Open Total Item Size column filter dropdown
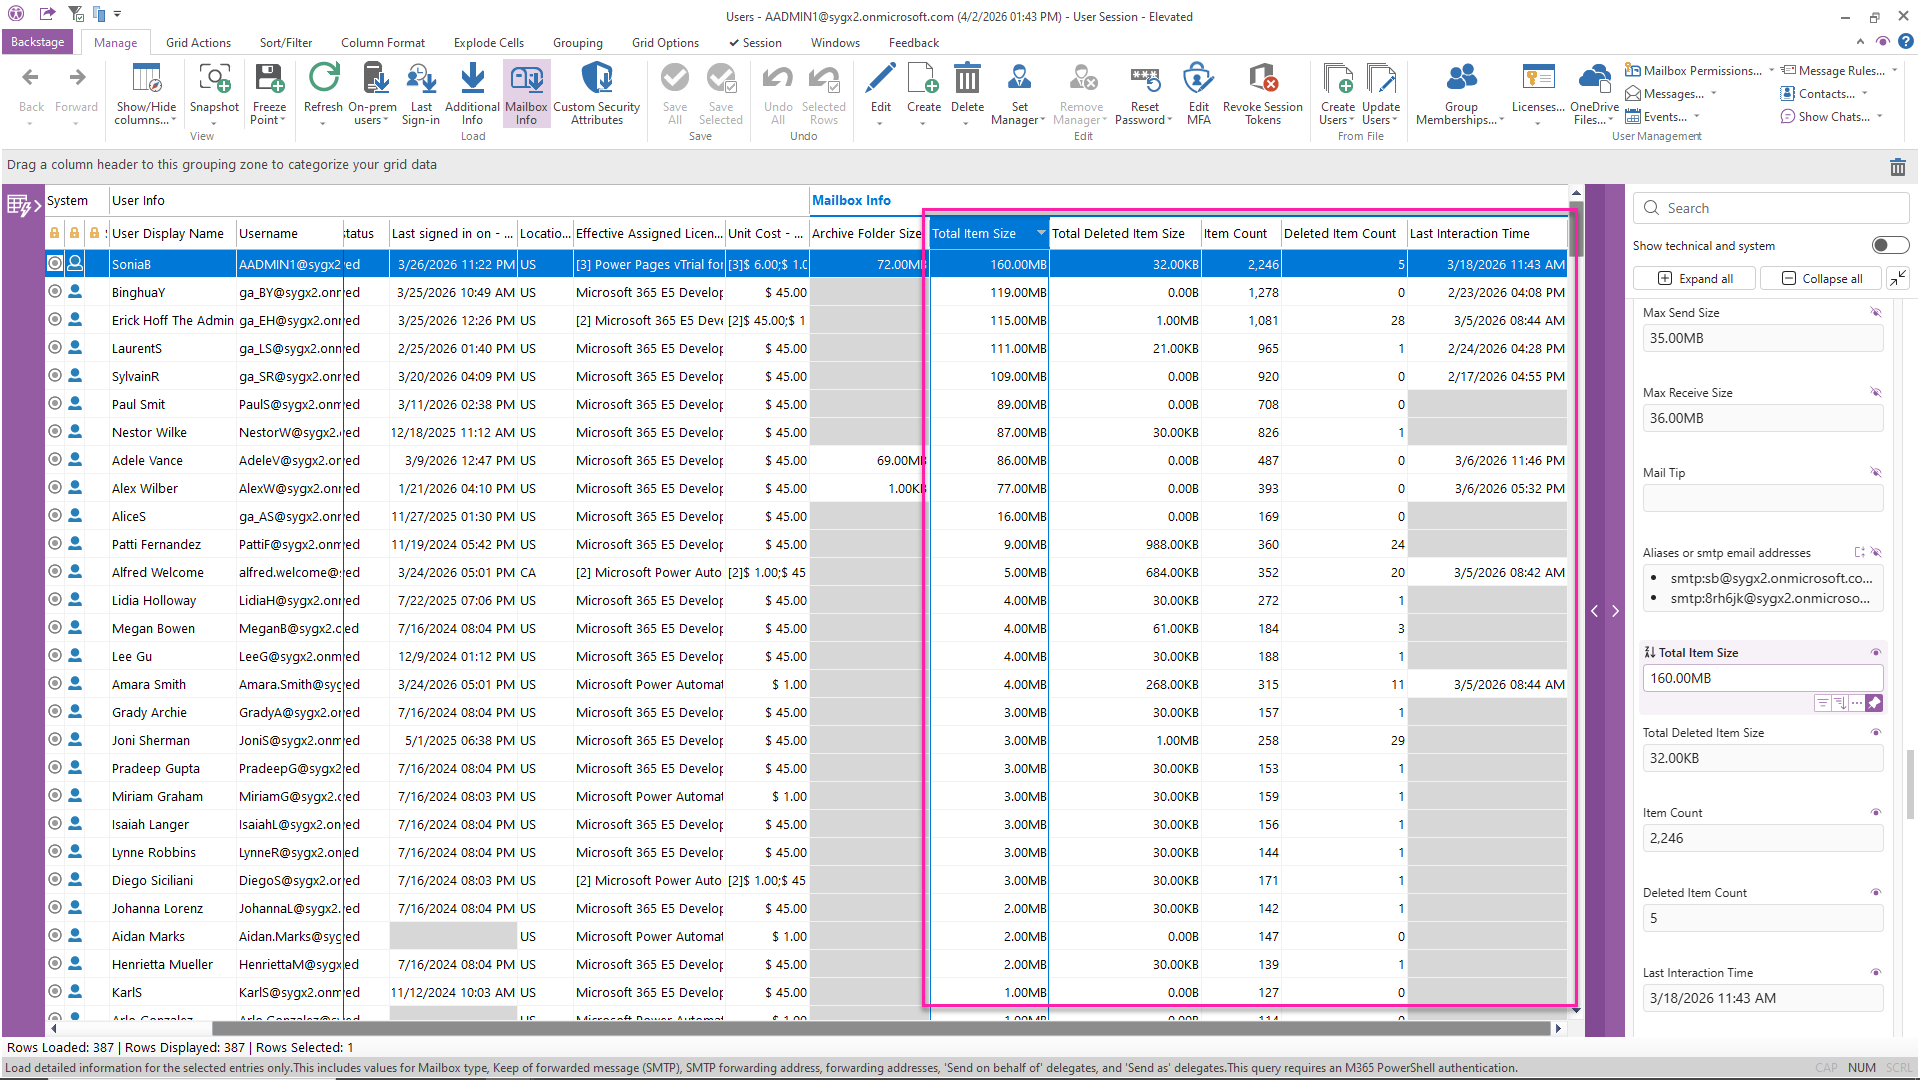Image resolution: width=1920 pixels, height=1080 pixels. 1040,233
